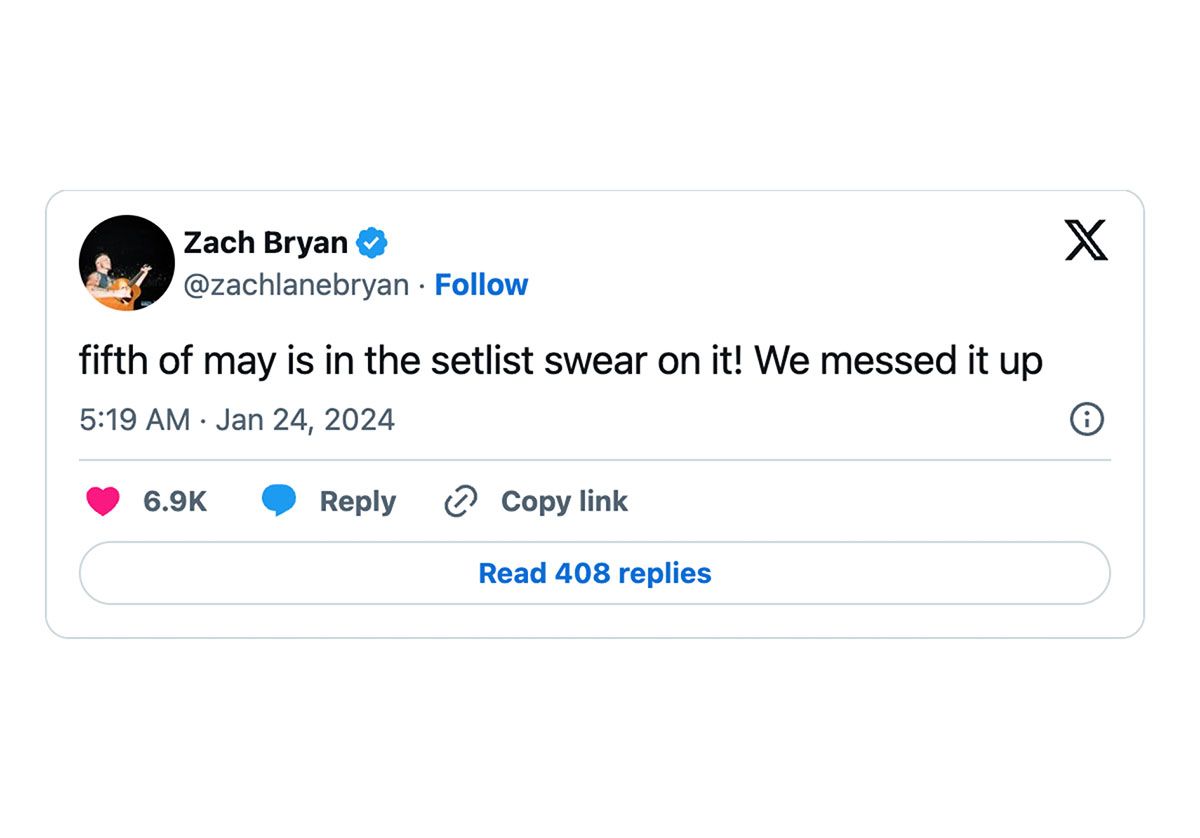
Task: Click the word 'setlist' in the tweet
Action: 482,361
